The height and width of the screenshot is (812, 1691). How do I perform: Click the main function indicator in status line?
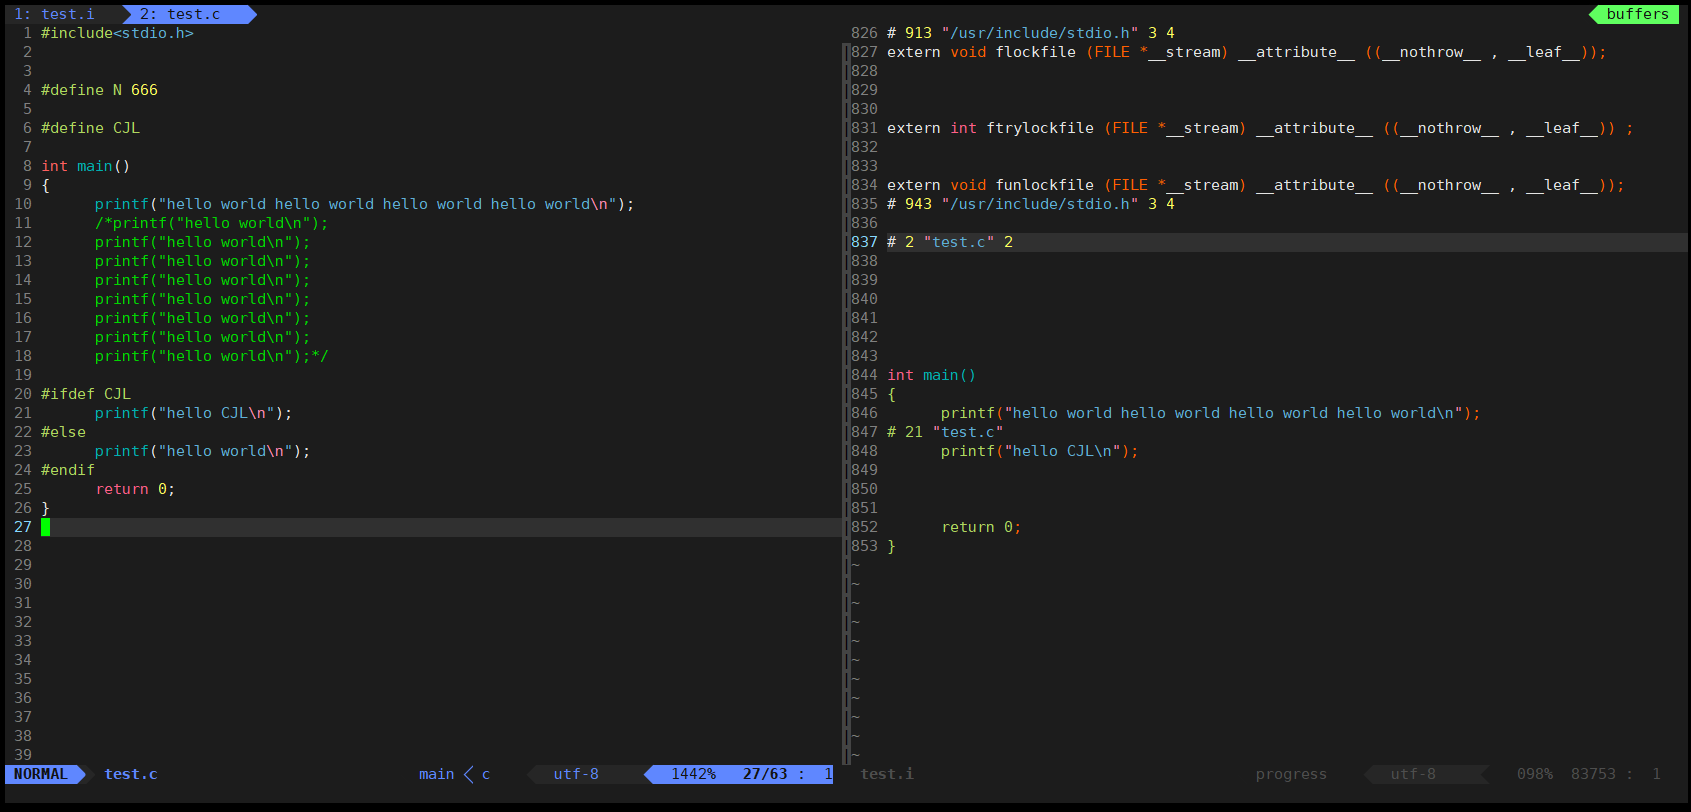436,774
